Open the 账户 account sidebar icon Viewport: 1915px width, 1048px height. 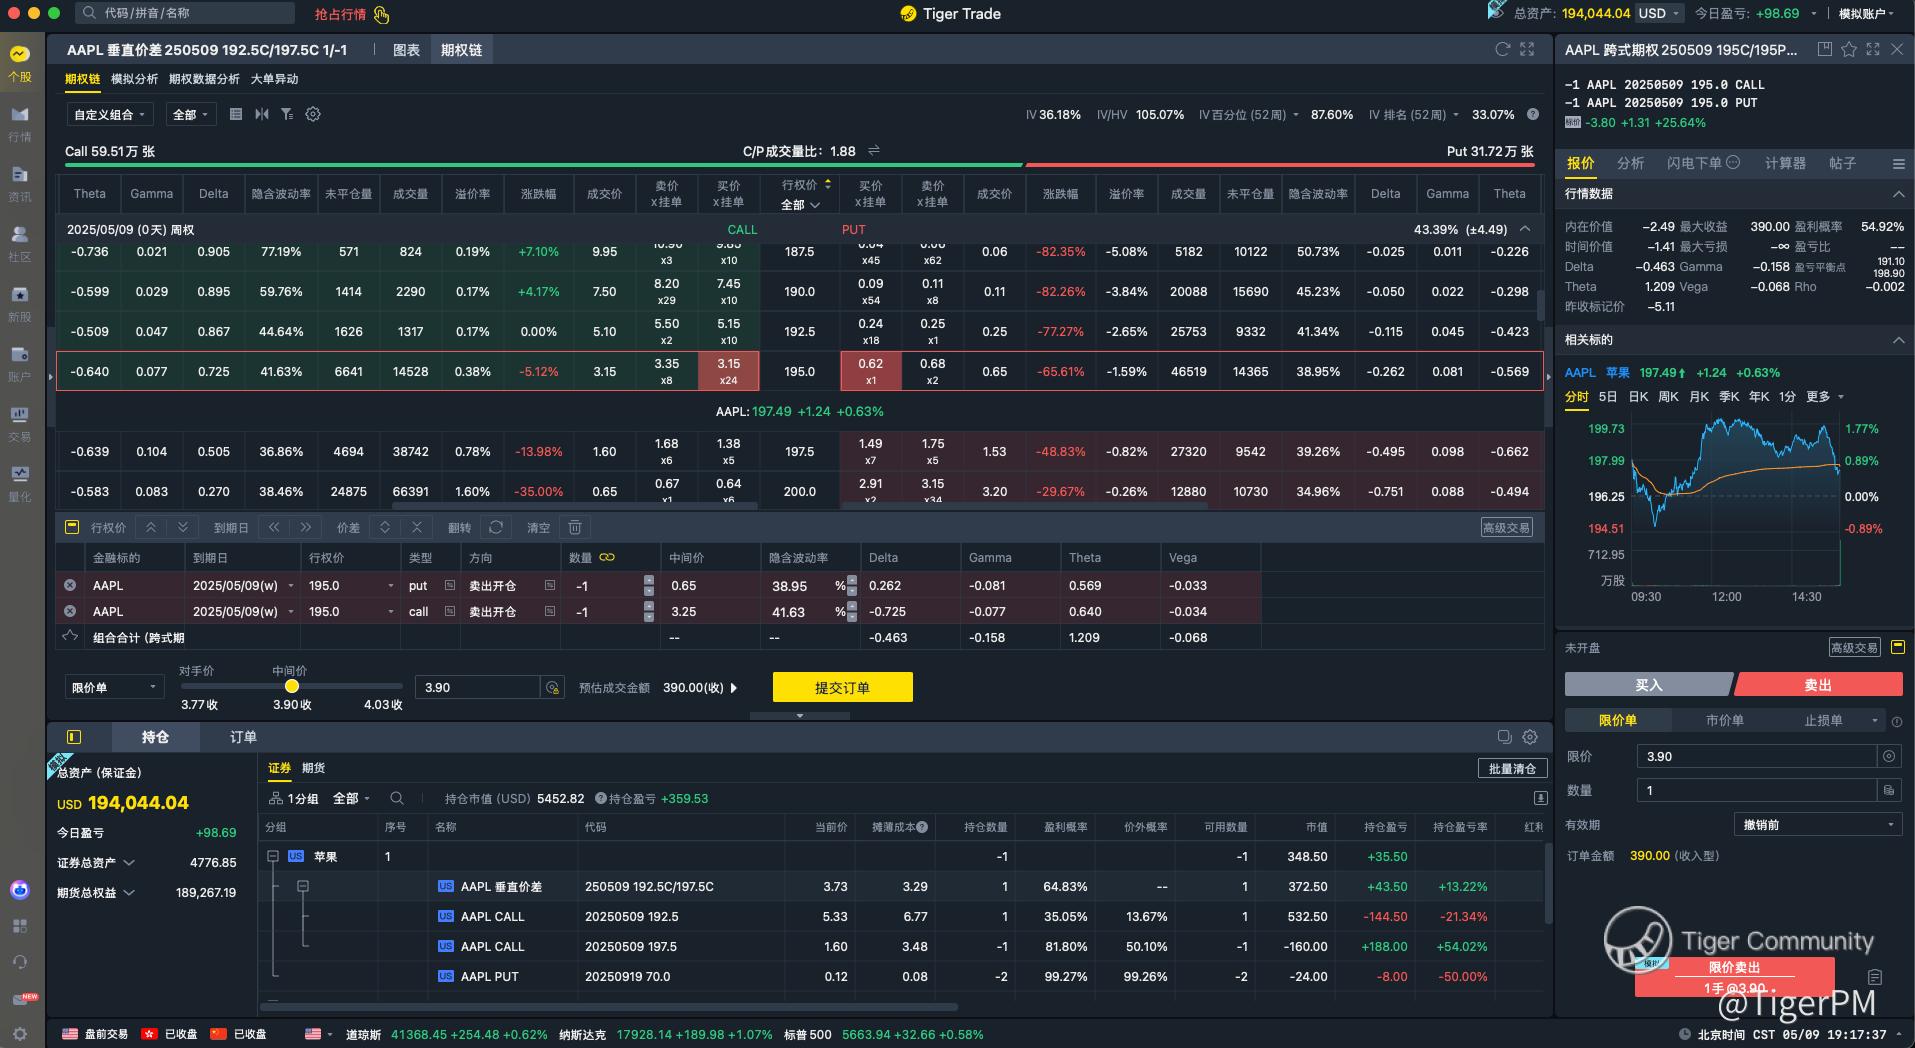coord(20,363)
